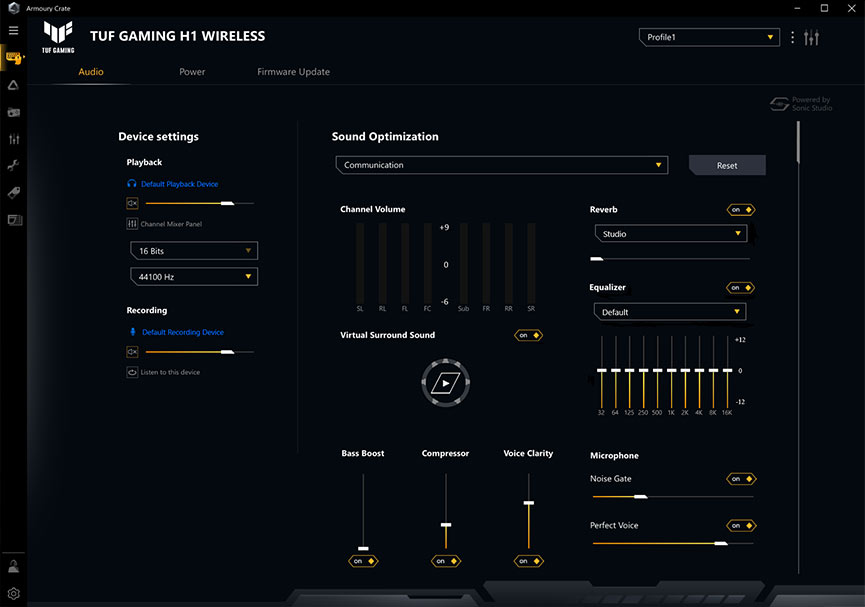Open the Game Library icon in the sidebar
Screen dimensions: 865x607
click(x=13, y=113)
